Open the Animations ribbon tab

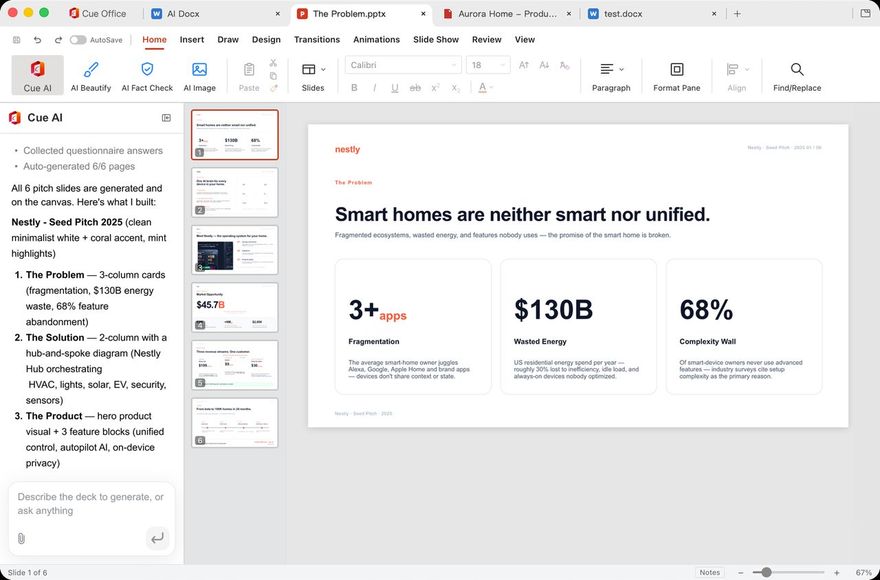tap(377, 40)
